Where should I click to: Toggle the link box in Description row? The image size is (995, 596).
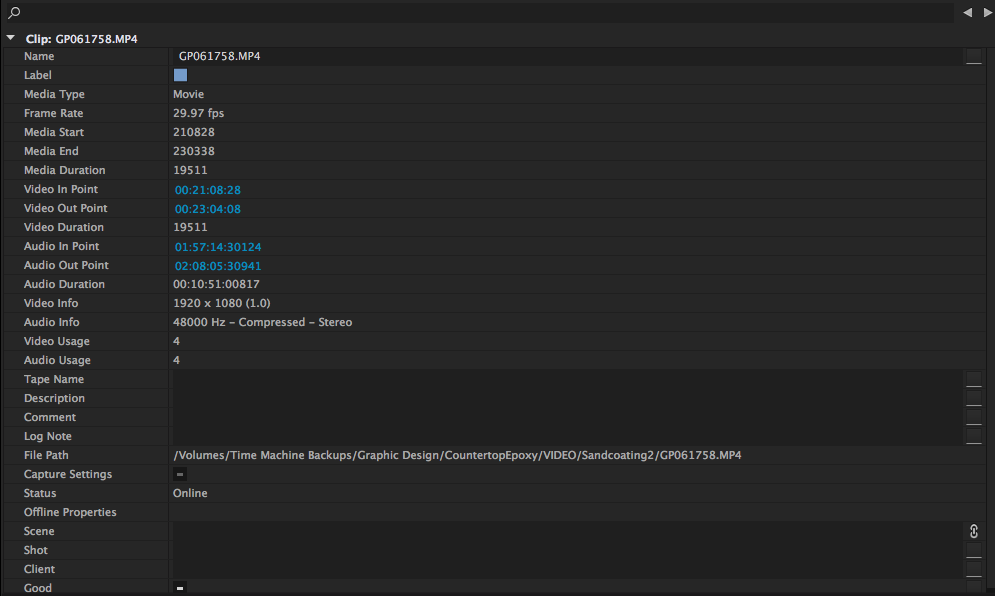[x=973, y=398]
